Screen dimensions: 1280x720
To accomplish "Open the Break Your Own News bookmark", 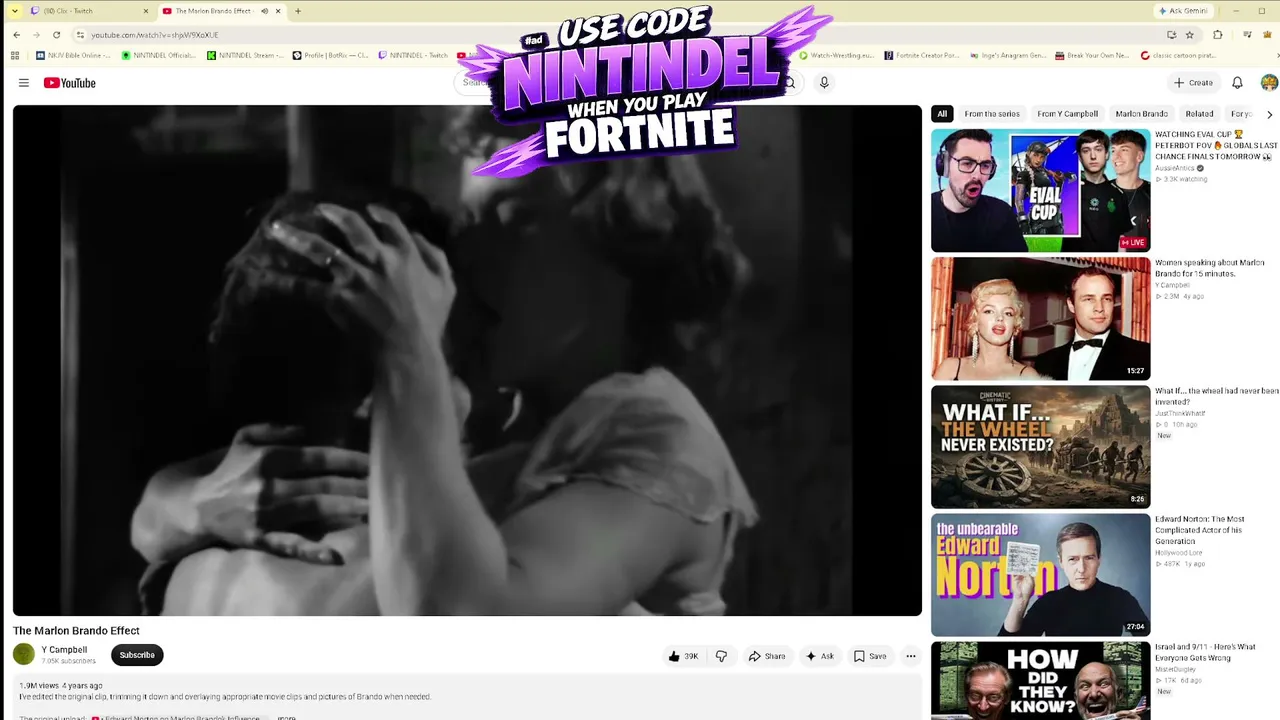I will 1093,55.
